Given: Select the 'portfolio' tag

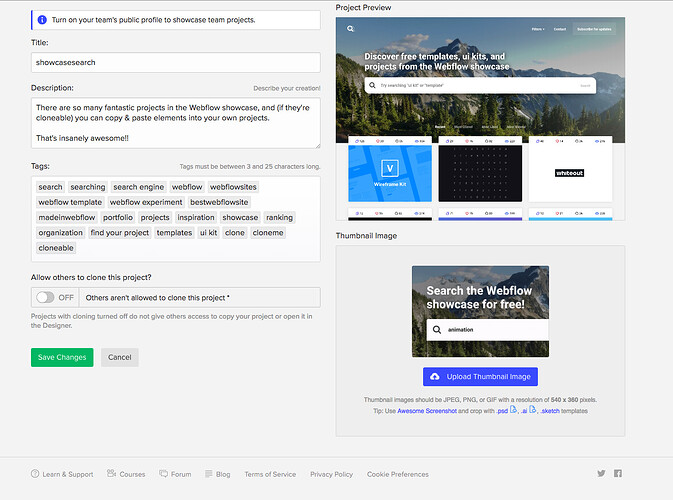Looking at the screenshot, I should (x=118, y=218).
